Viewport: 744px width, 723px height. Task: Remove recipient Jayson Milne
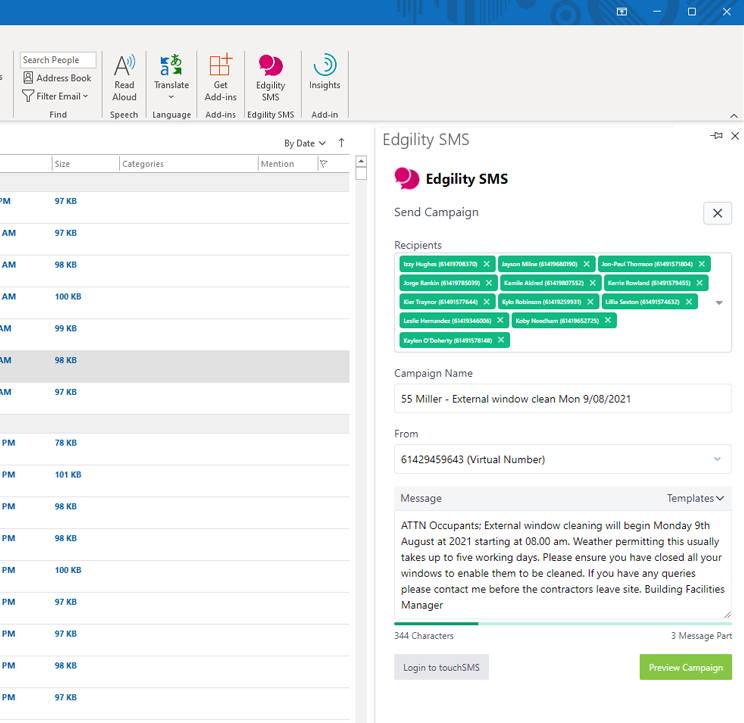[x=586, y=264]
